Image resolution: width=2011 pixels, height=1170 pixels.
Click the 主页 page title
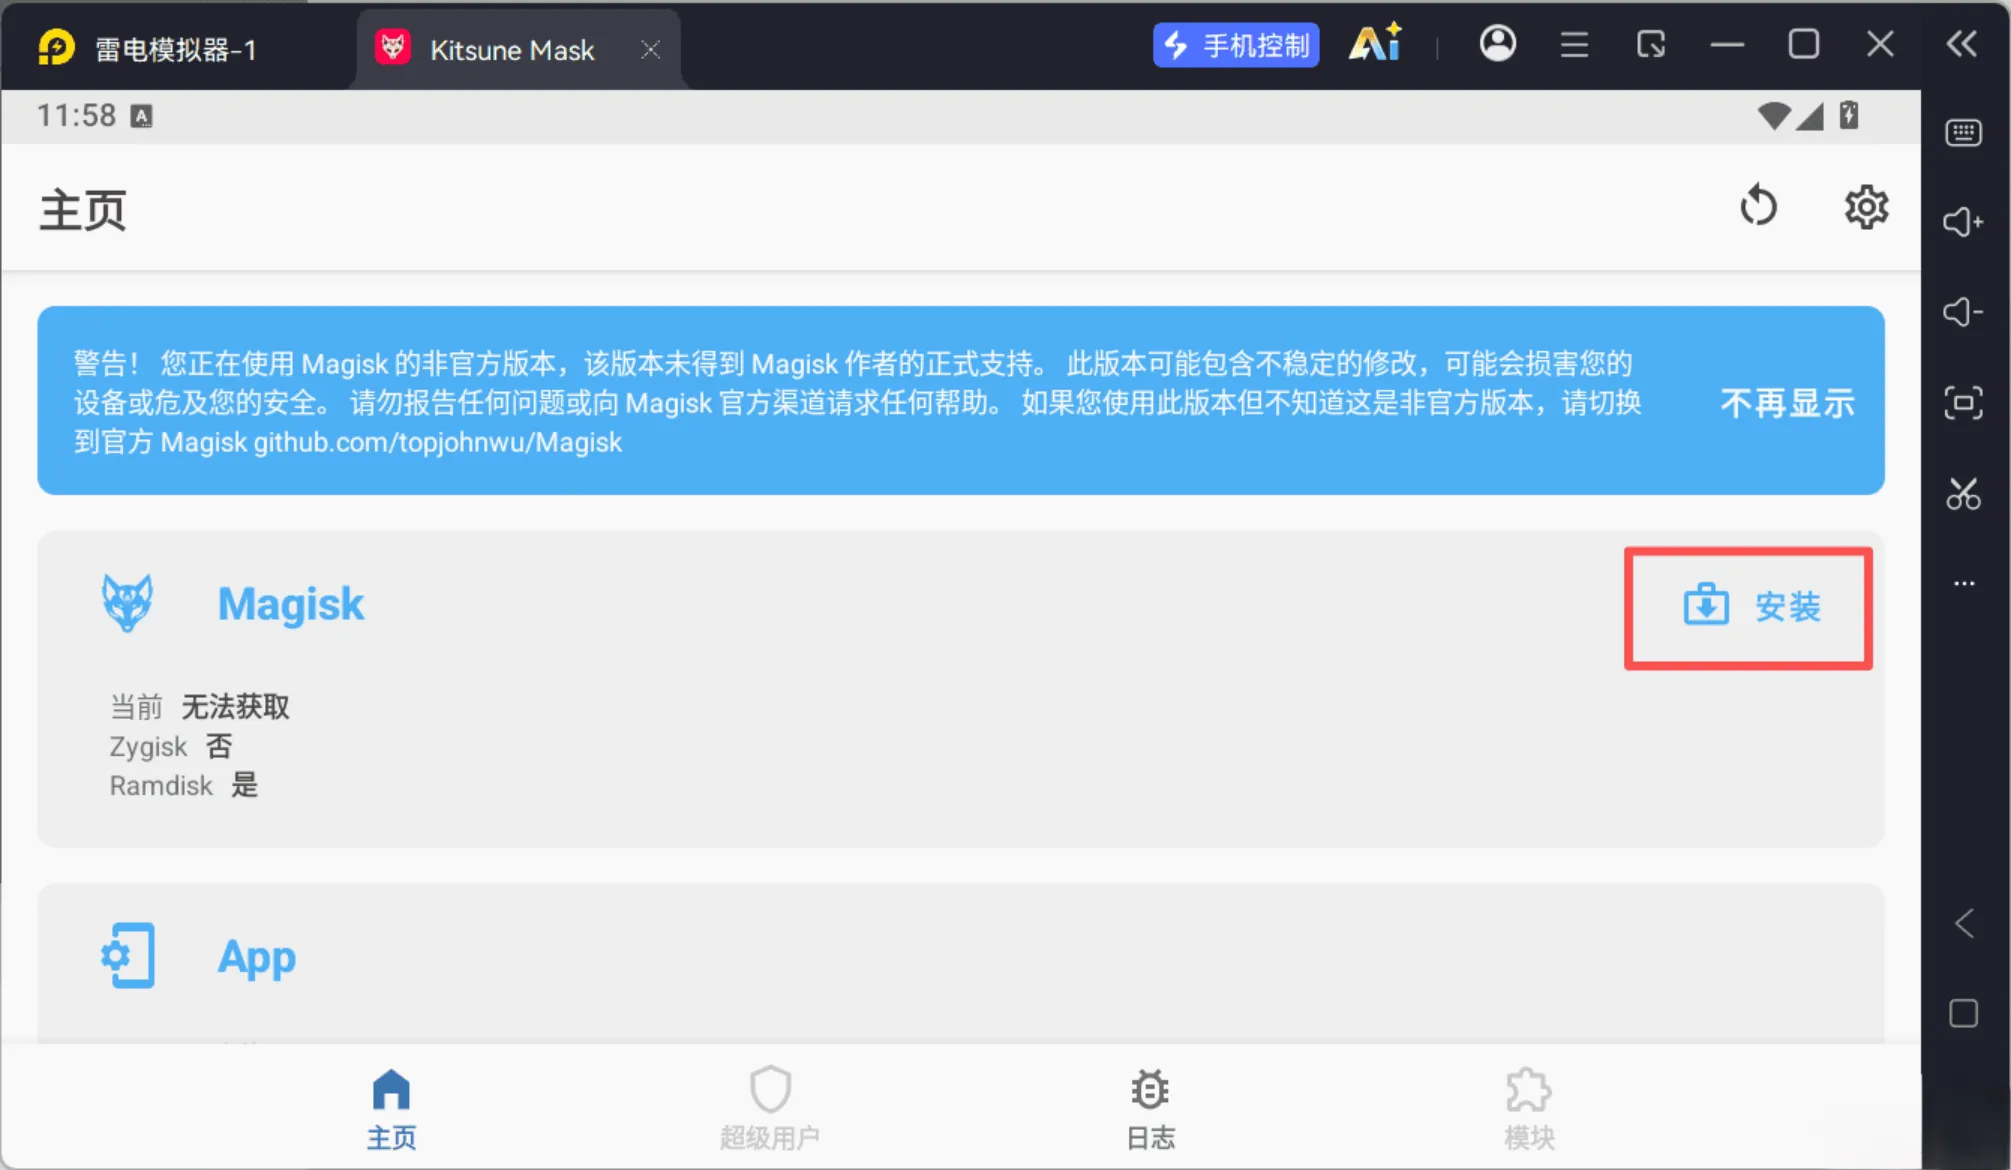tap(83, 210)
